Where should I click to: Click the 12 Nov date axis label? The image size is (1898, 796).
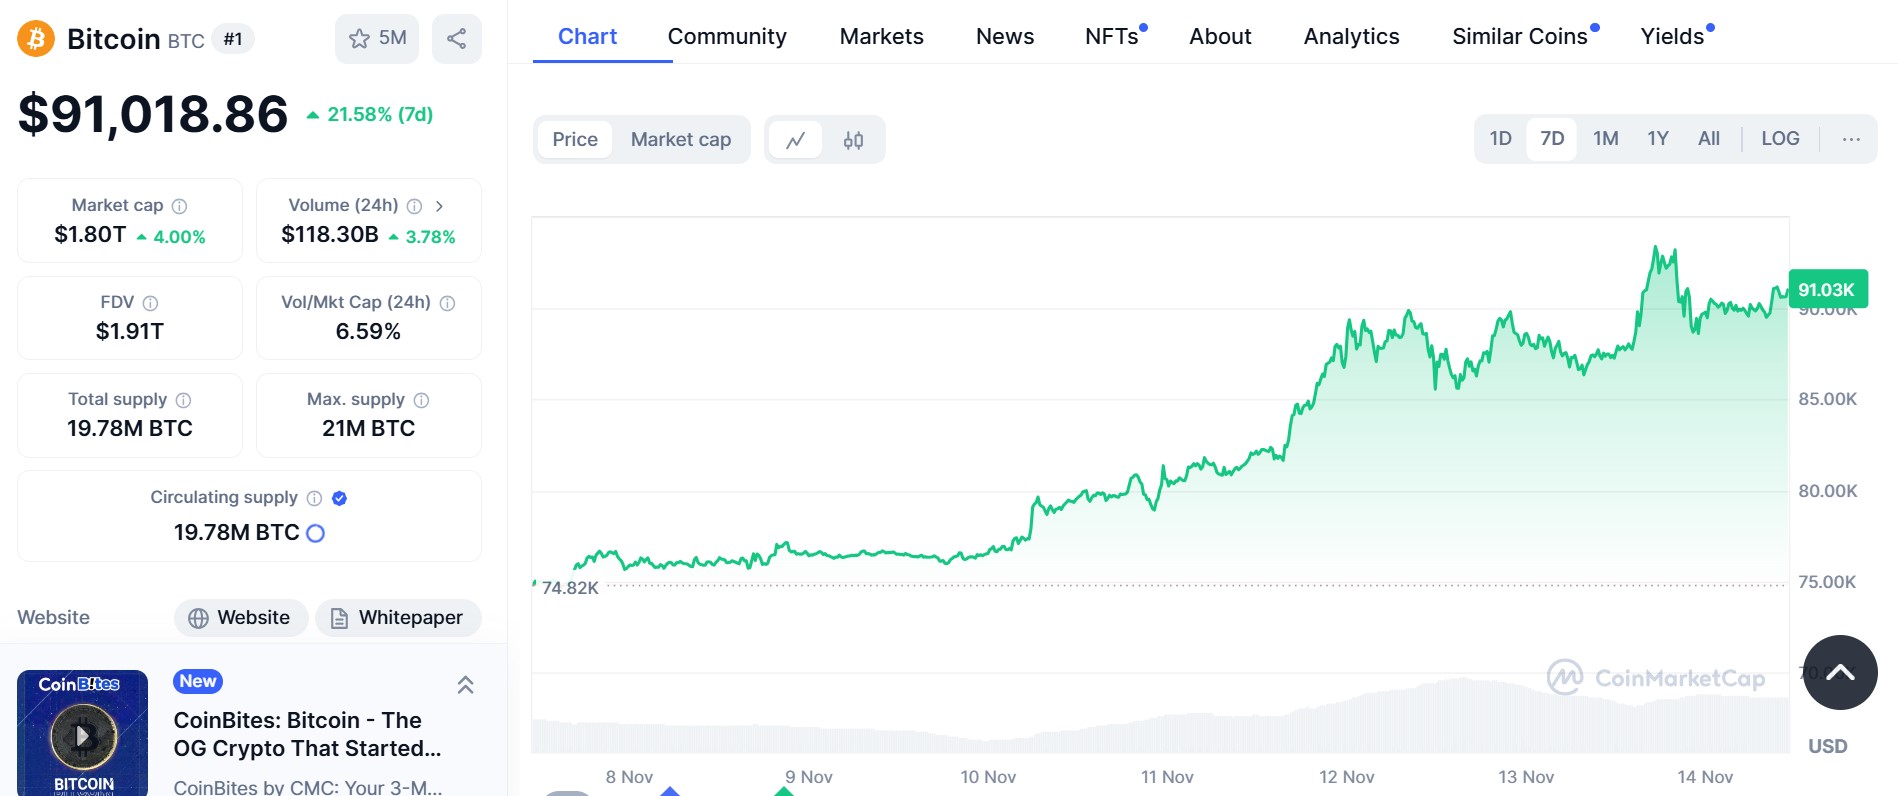click(x=1346, y=777)
